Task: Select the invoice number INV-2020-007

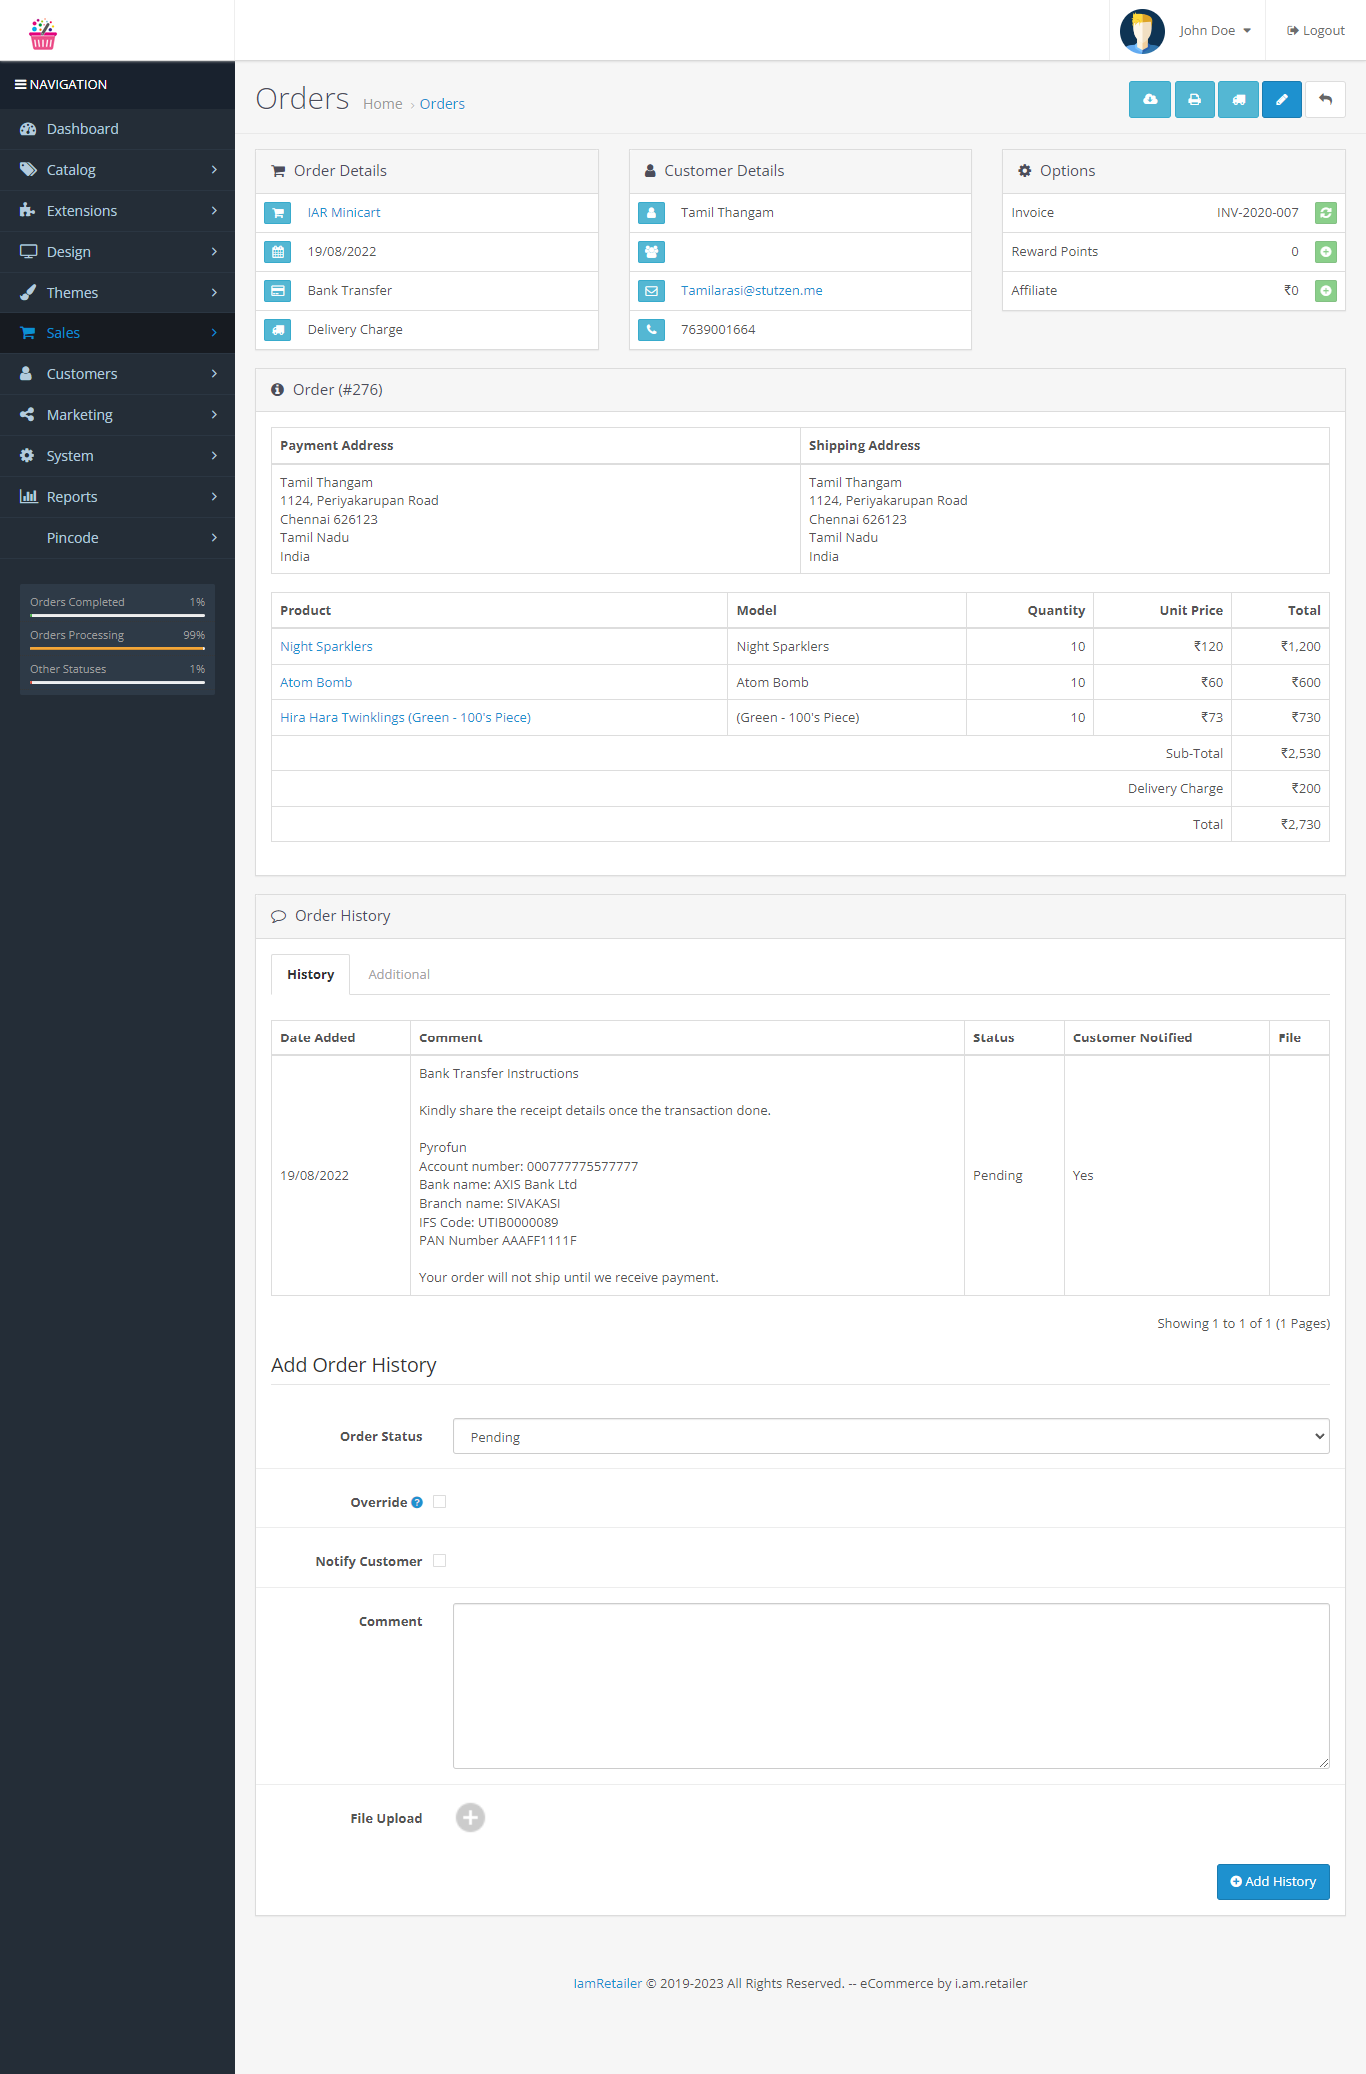Action: point(1257,213)
